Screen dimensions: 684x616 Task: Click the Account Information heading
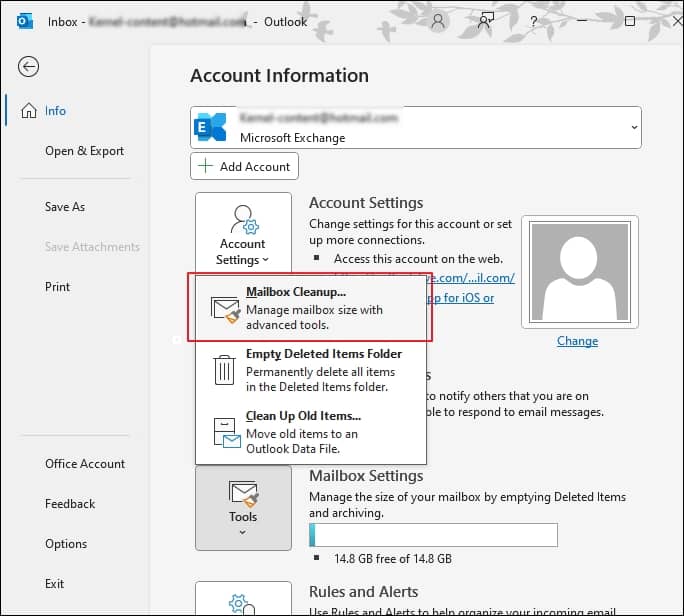[280, 75]
